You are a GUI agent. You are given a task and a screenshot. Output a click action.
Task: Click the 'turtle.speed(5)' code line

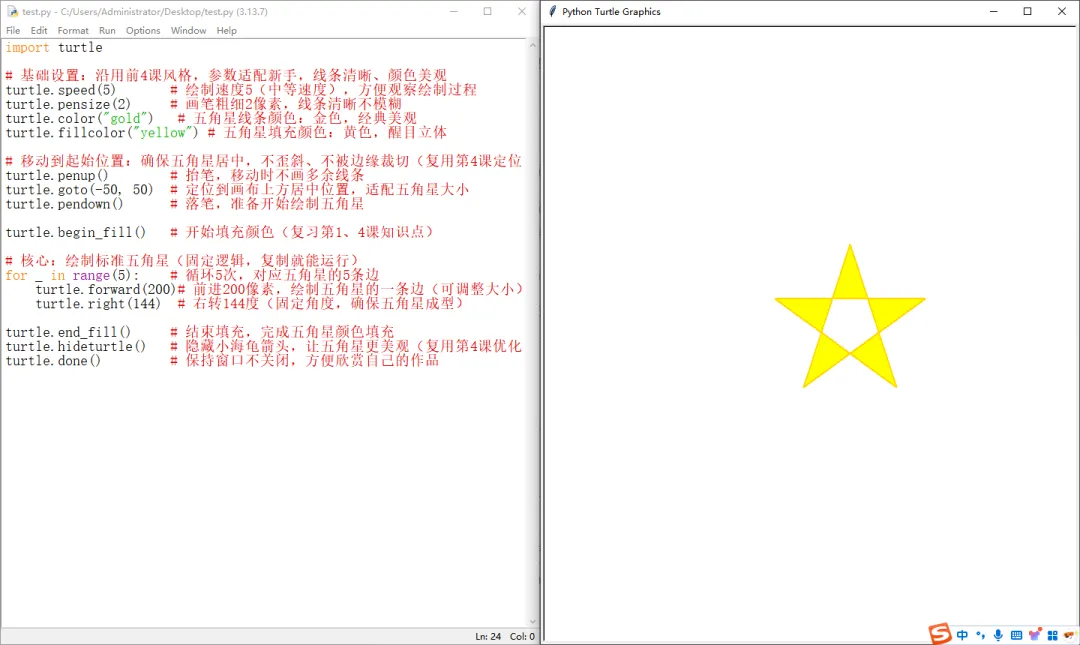click(61, 90)
